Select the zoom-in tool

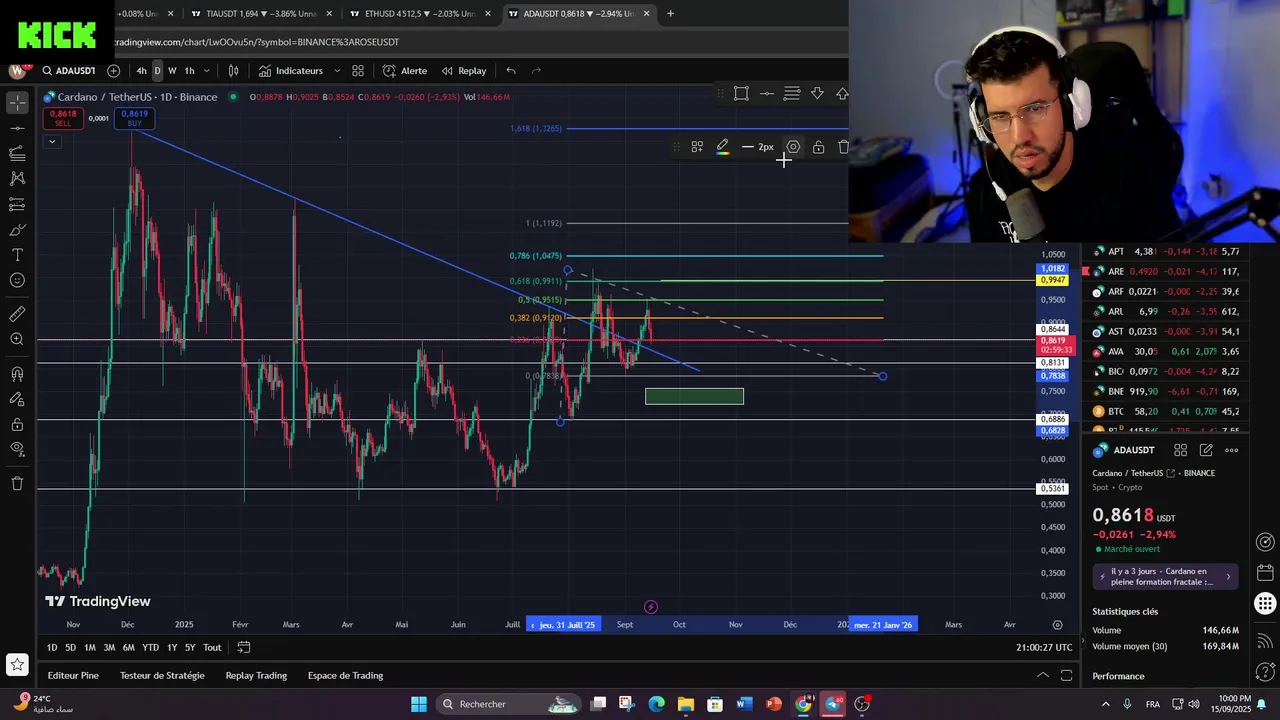click(17, 340)
